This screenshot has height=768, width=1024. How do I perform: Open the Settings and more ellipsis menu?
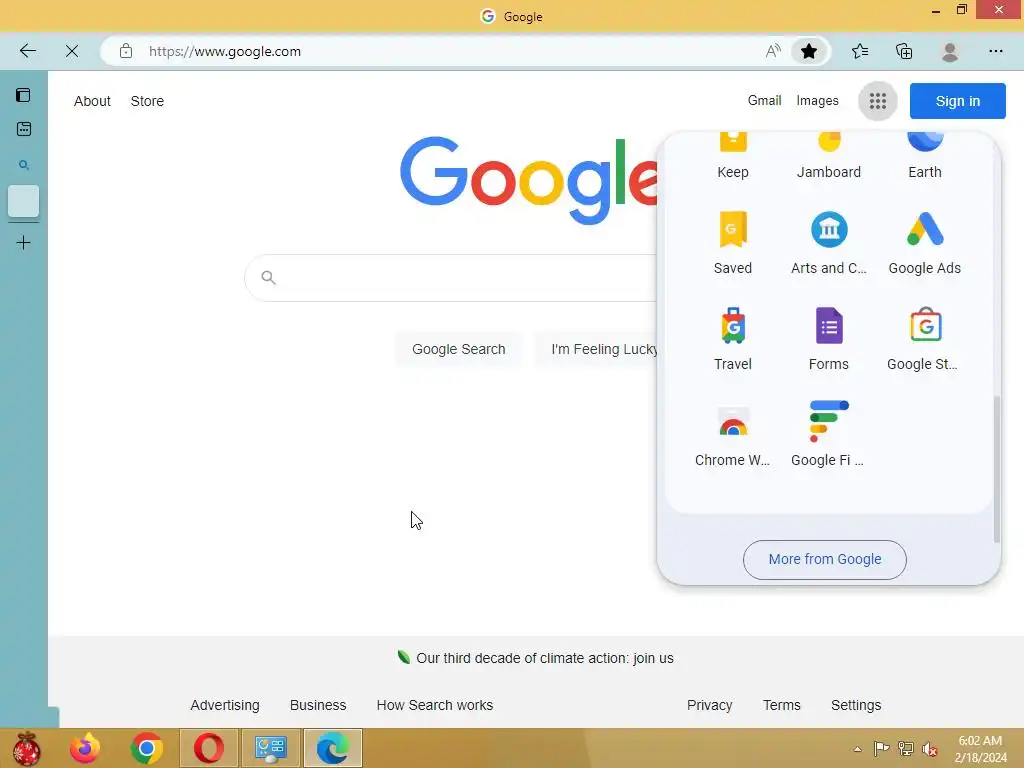pos(995,51)
